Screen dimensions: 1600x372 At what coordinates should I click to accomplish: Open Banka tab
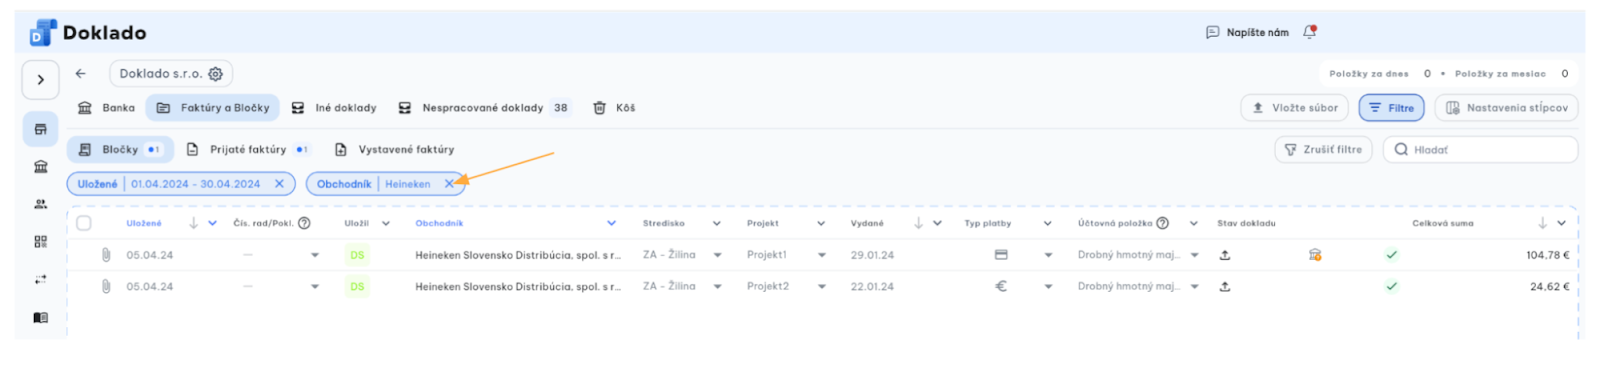[x=106, y=108]
